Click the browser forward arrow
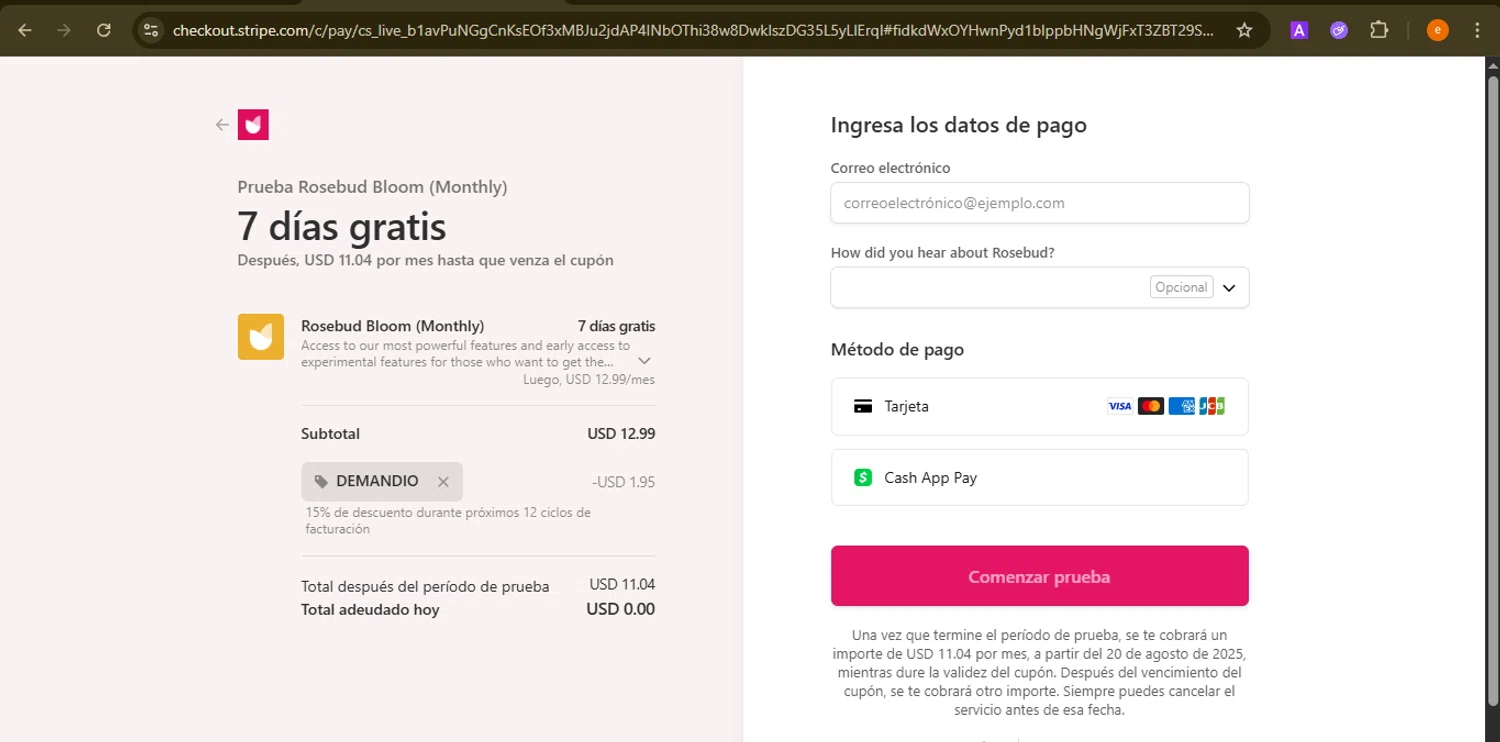The height and width of the screenshot is (742, 1500). 64,30
